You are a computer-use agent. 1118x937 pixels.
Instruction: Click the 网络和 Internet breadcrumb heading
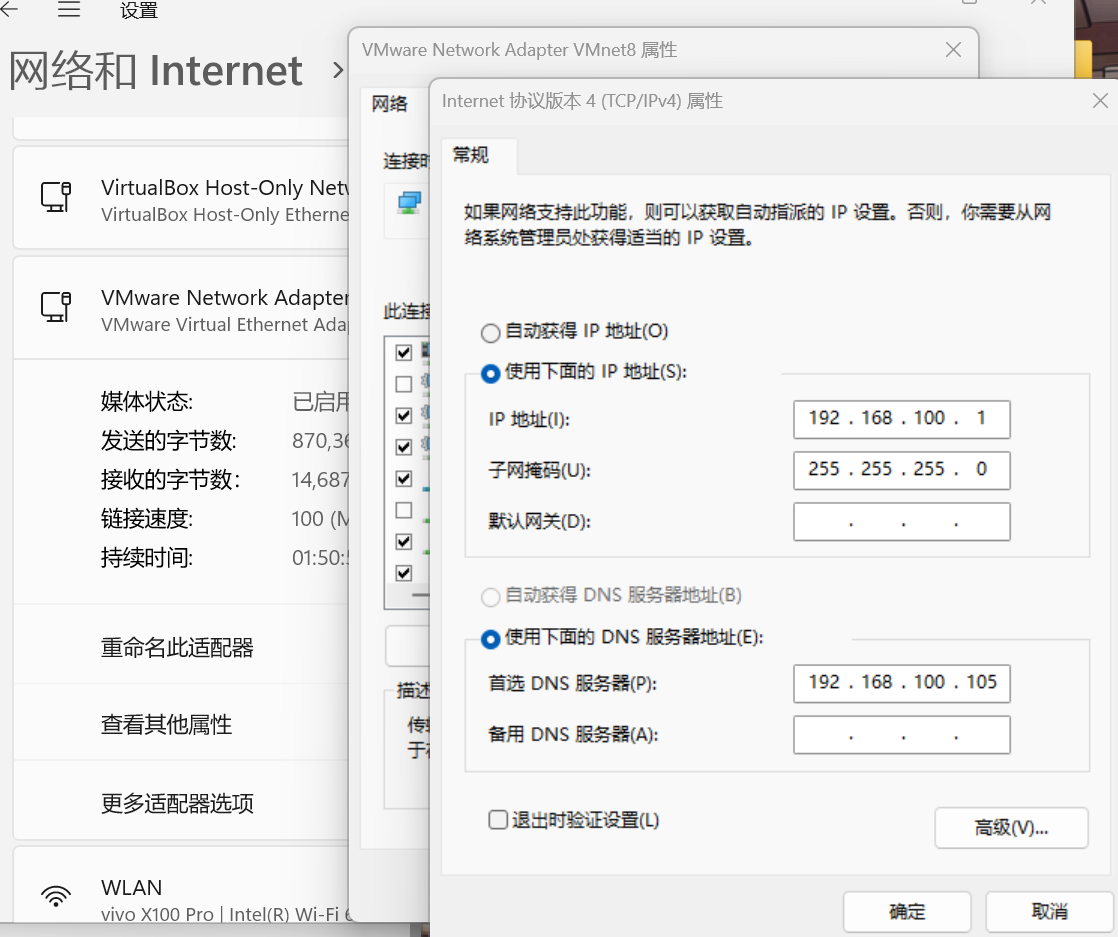coord(156,71)
